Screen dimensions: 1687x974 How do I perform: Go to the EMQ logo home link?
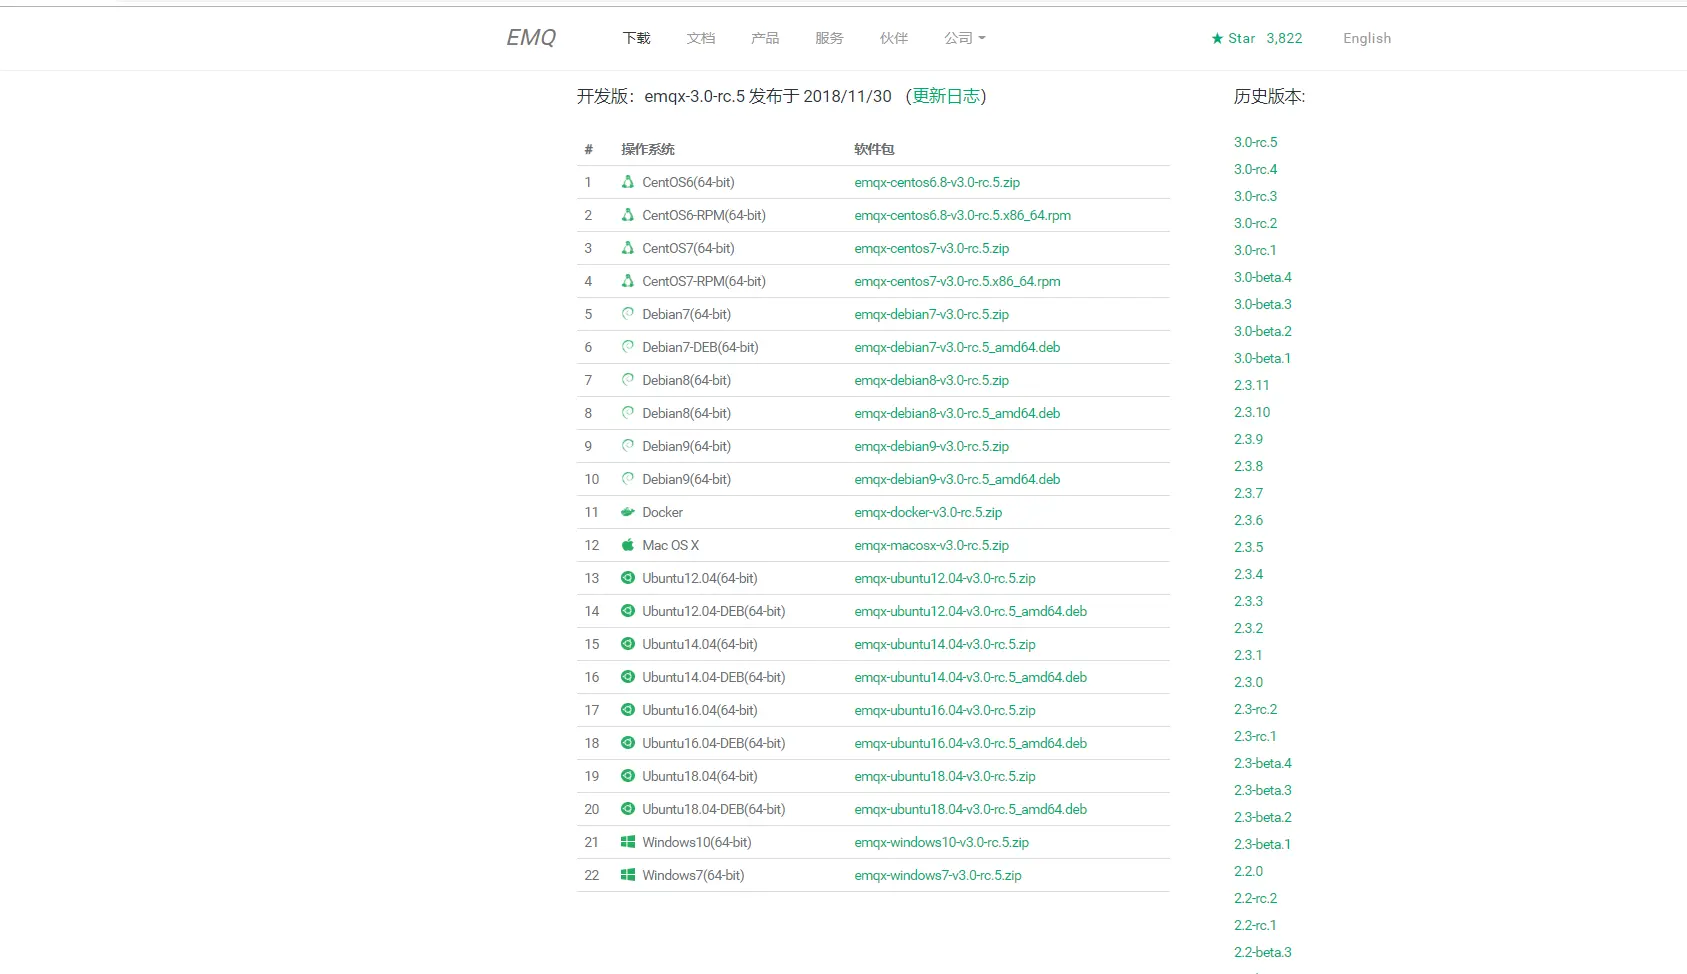pos(531,37)
